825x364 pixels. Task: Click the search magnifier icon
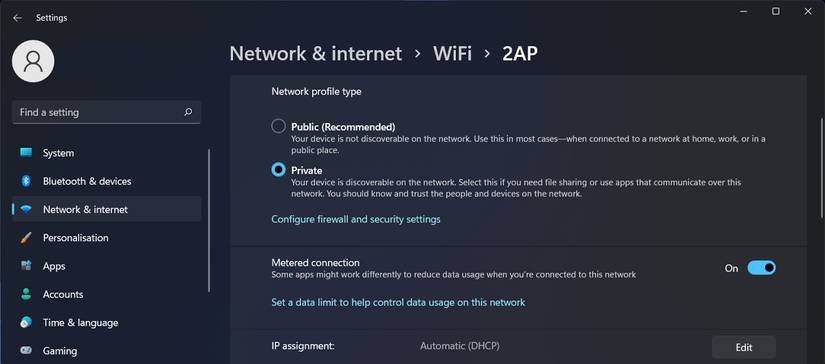188,112
